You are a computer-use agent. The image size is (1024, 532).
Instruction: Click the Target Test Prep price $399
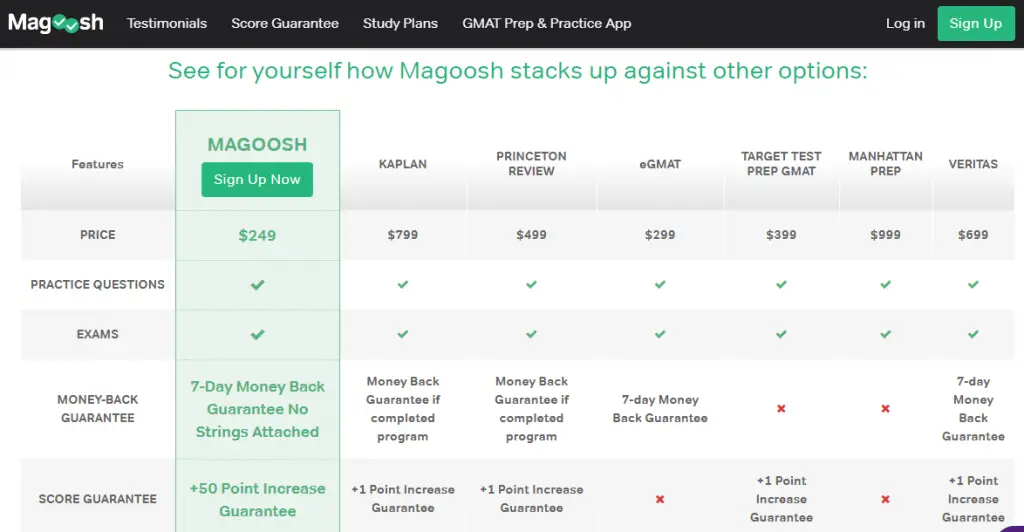[781, 235]
